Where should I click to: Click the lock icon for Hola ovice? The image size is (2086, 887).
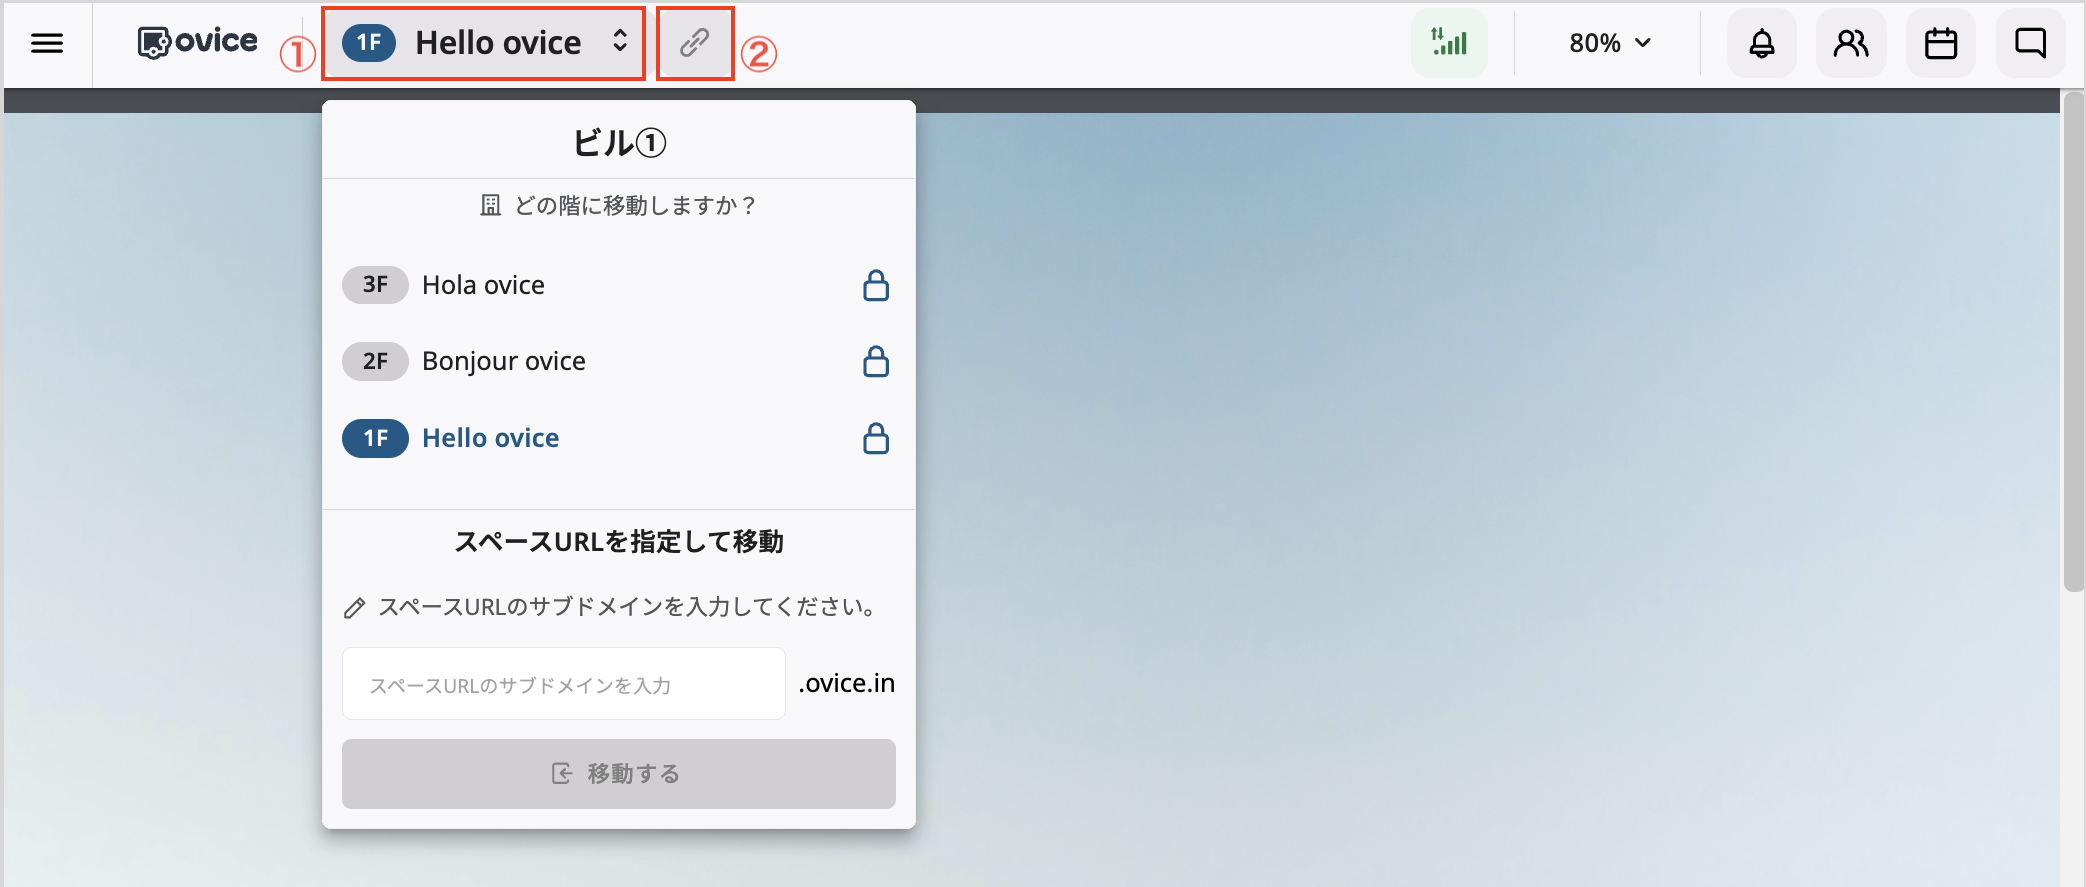(x=876, y=285)
